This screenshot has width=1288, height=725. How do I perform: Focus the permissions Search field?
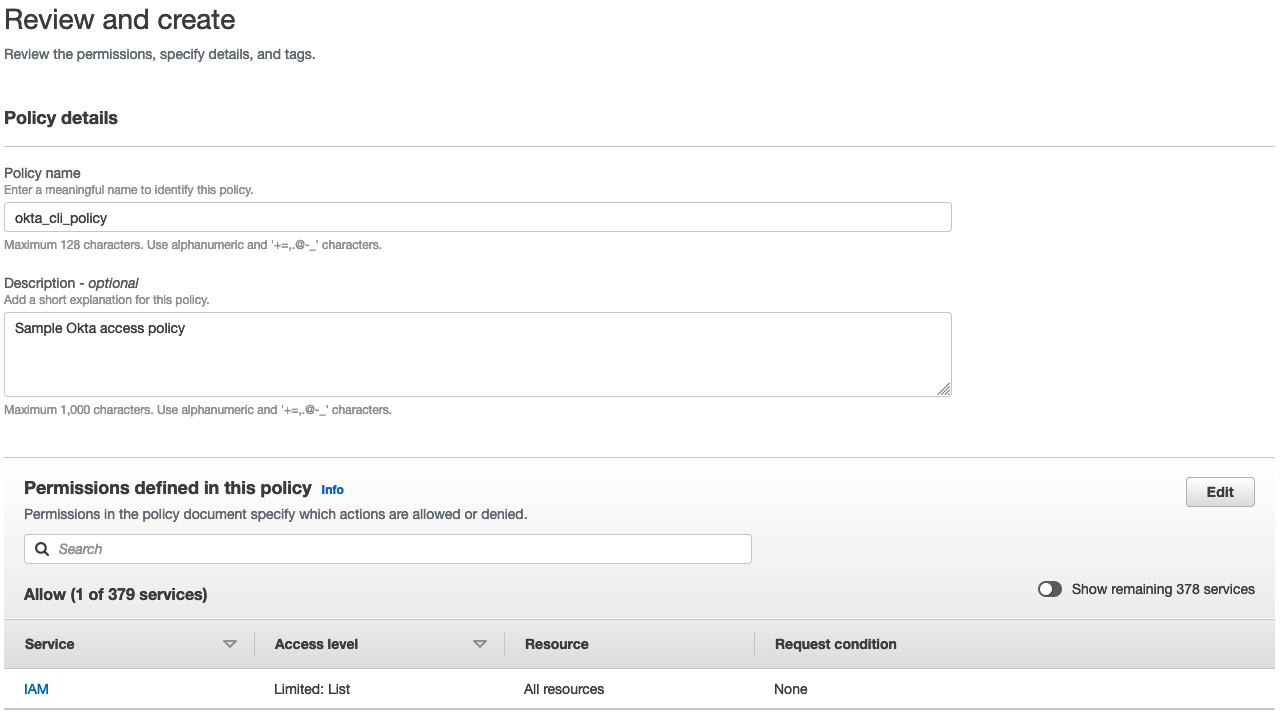click(x=400, y=549)
